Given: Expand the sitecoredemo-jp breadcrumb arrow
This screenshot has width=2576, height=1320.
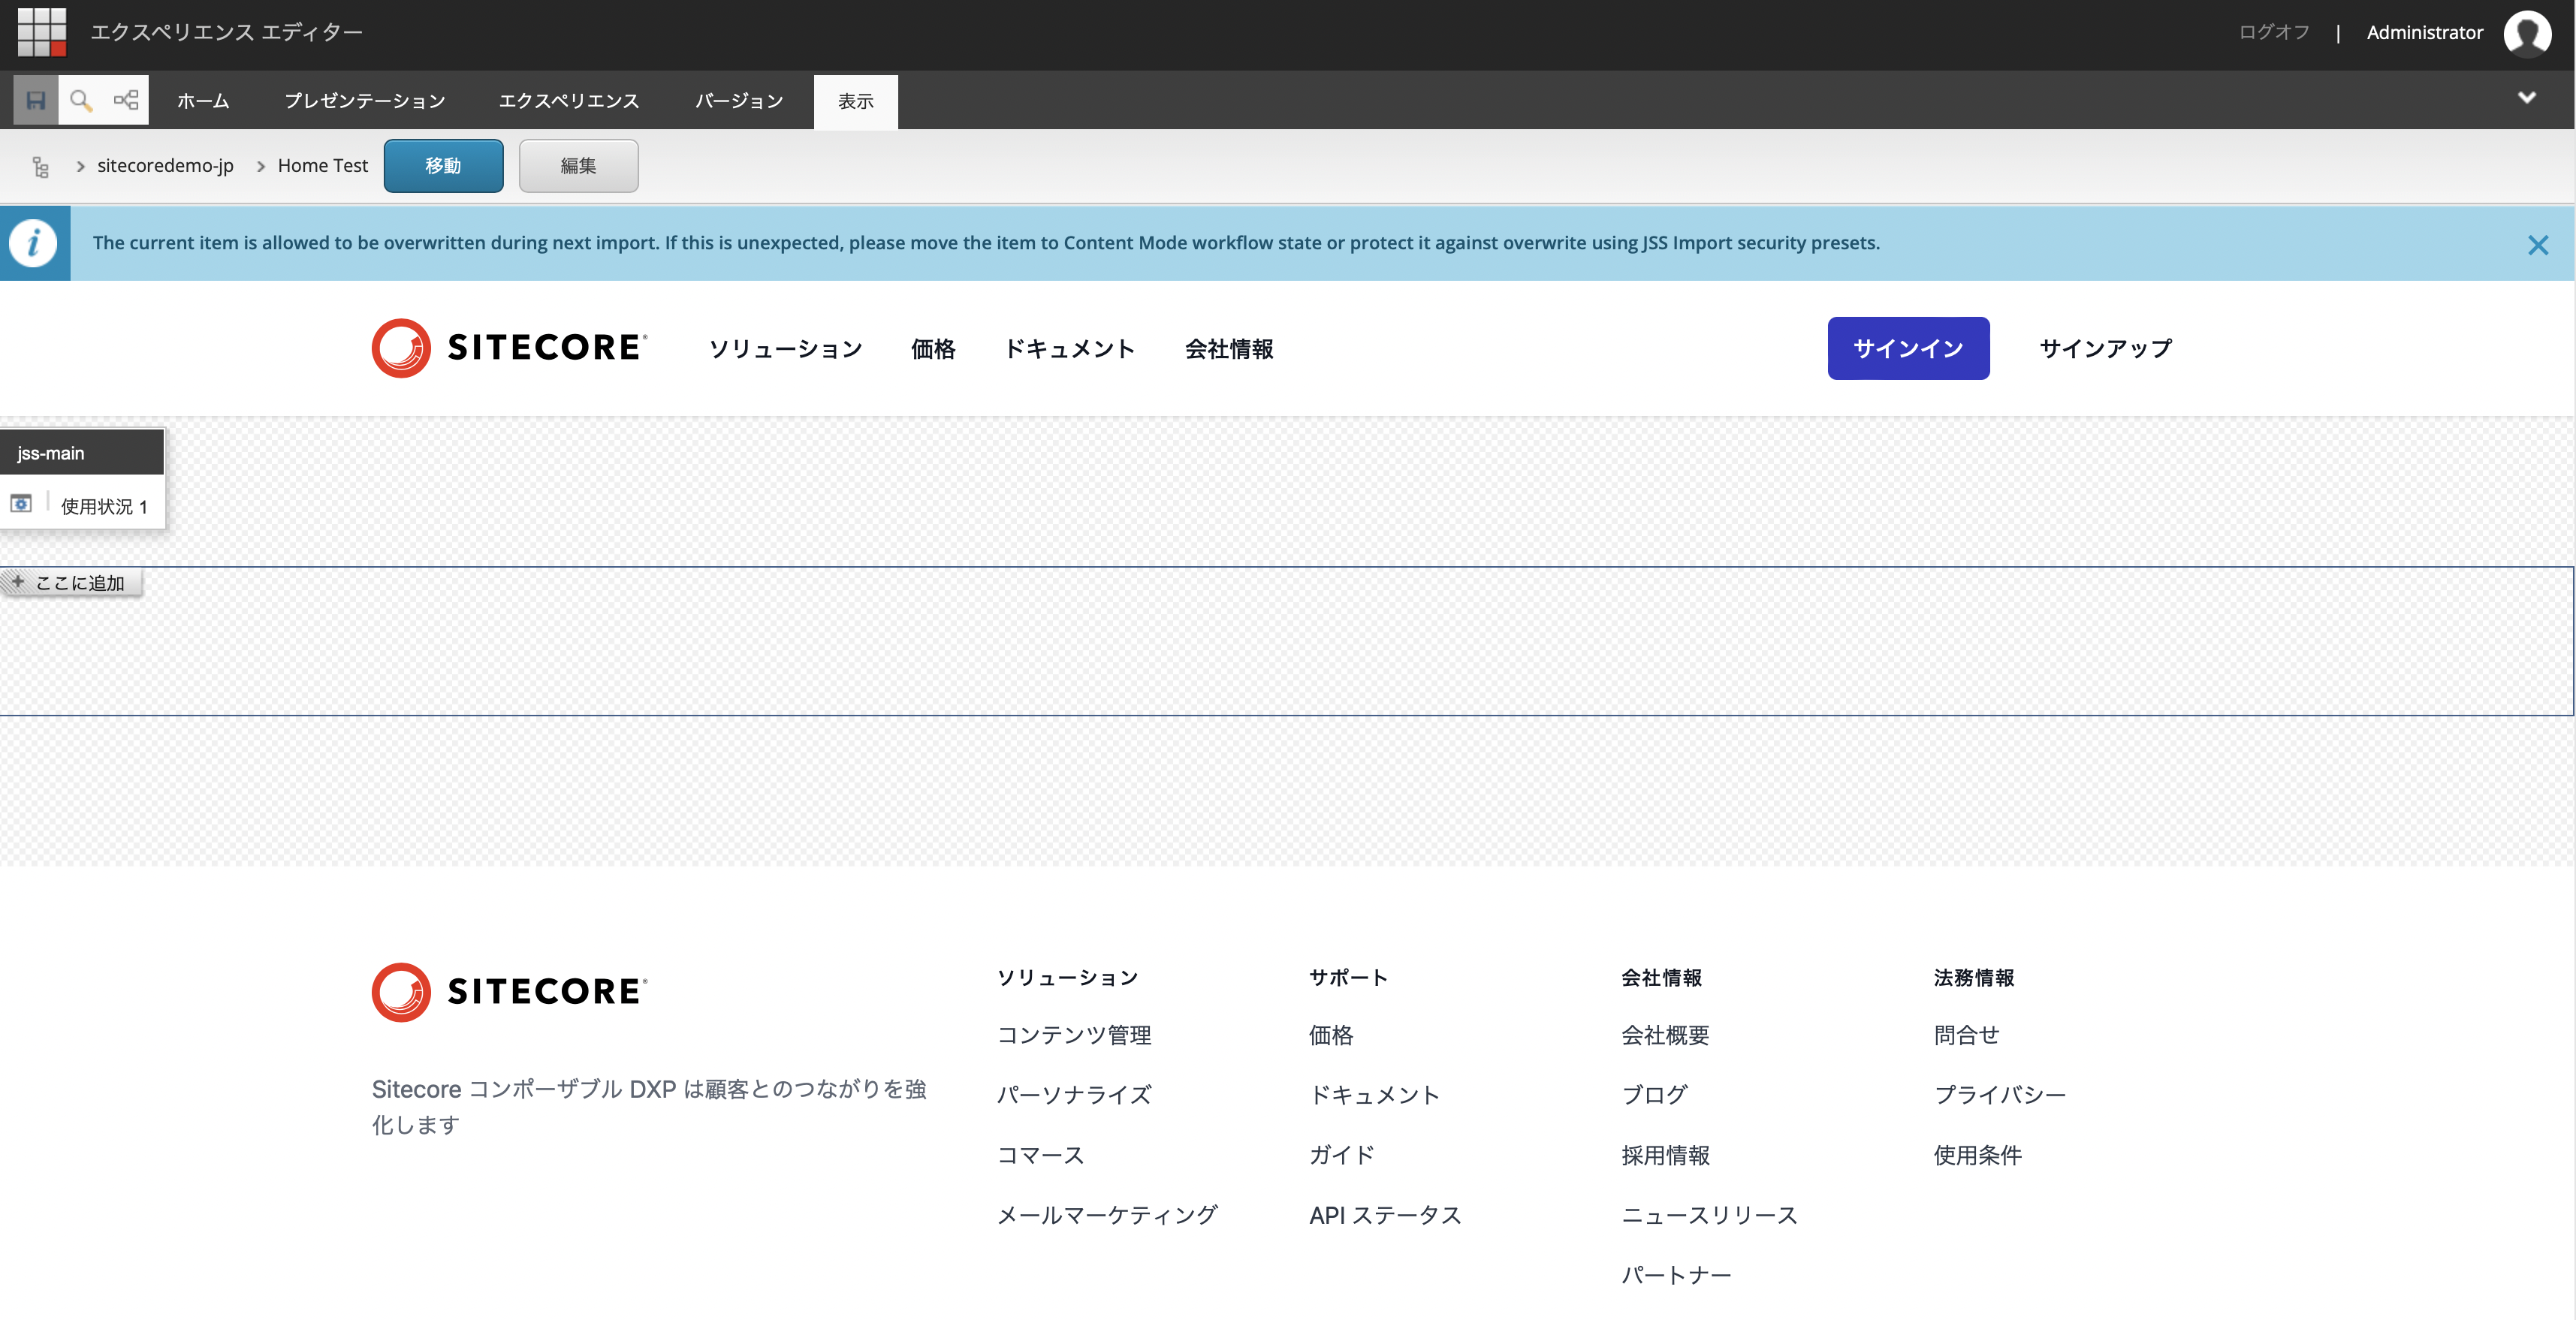Looking at the screenshot, I should pyautogui.click(x=81, y=166).
